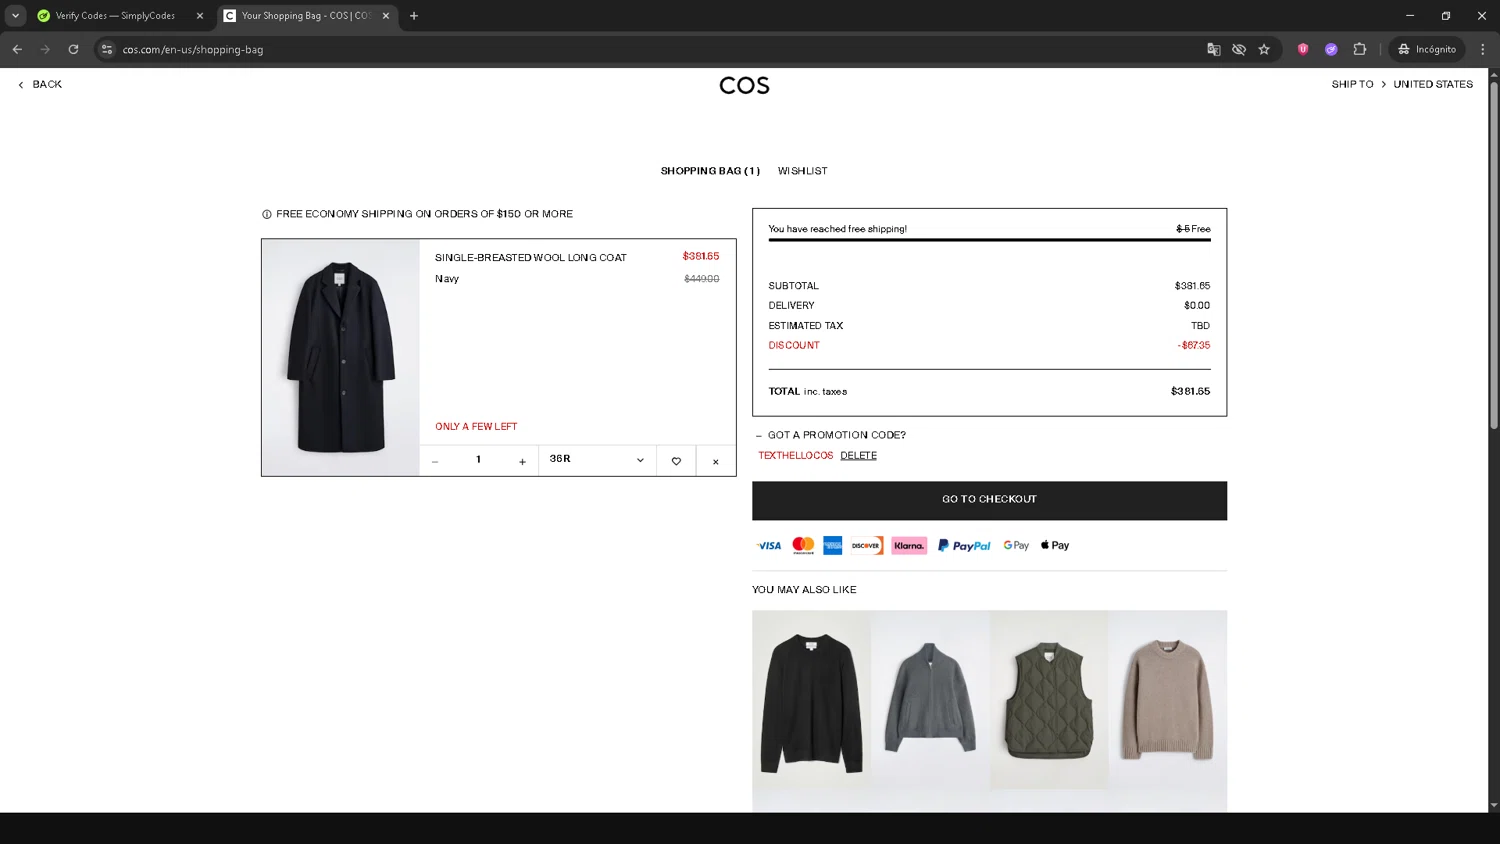Open the red shield extension icon
This screenshot has height=844, width=1500.
pyautogui.click(x=1303, y=49)
